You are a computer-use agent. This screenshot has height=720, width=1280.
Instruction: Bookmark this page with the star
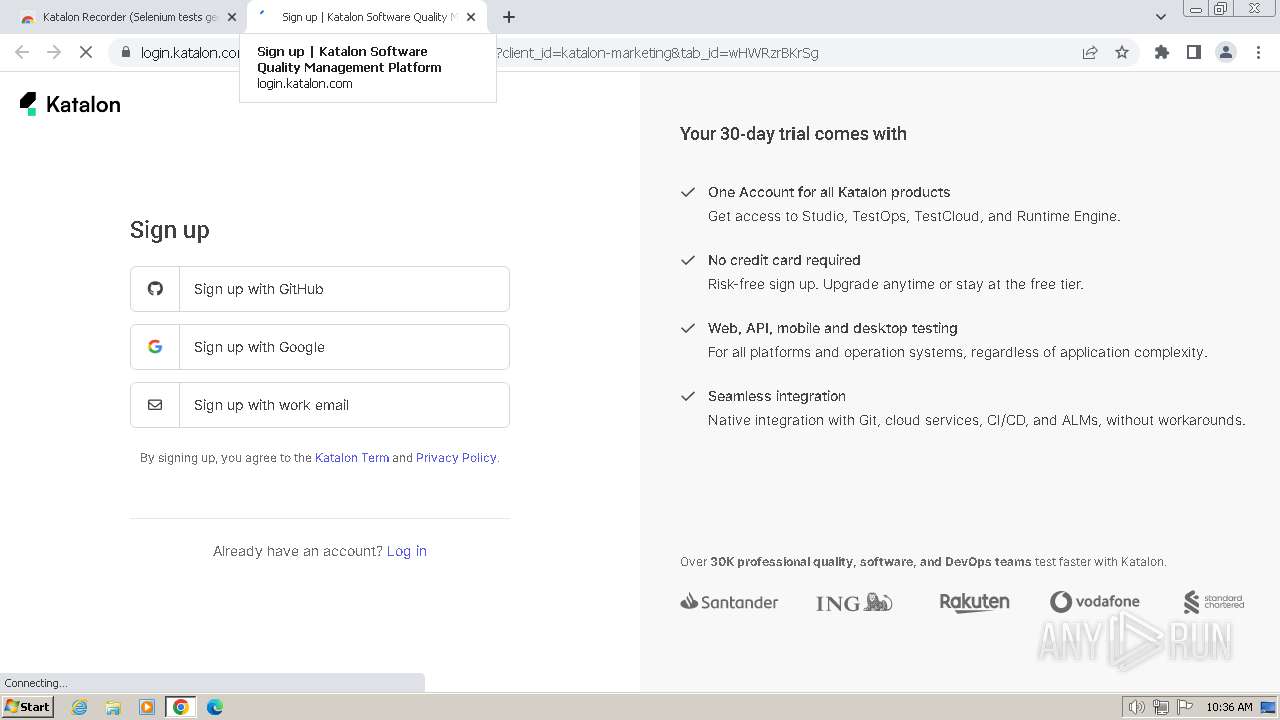pos(1122,52)
